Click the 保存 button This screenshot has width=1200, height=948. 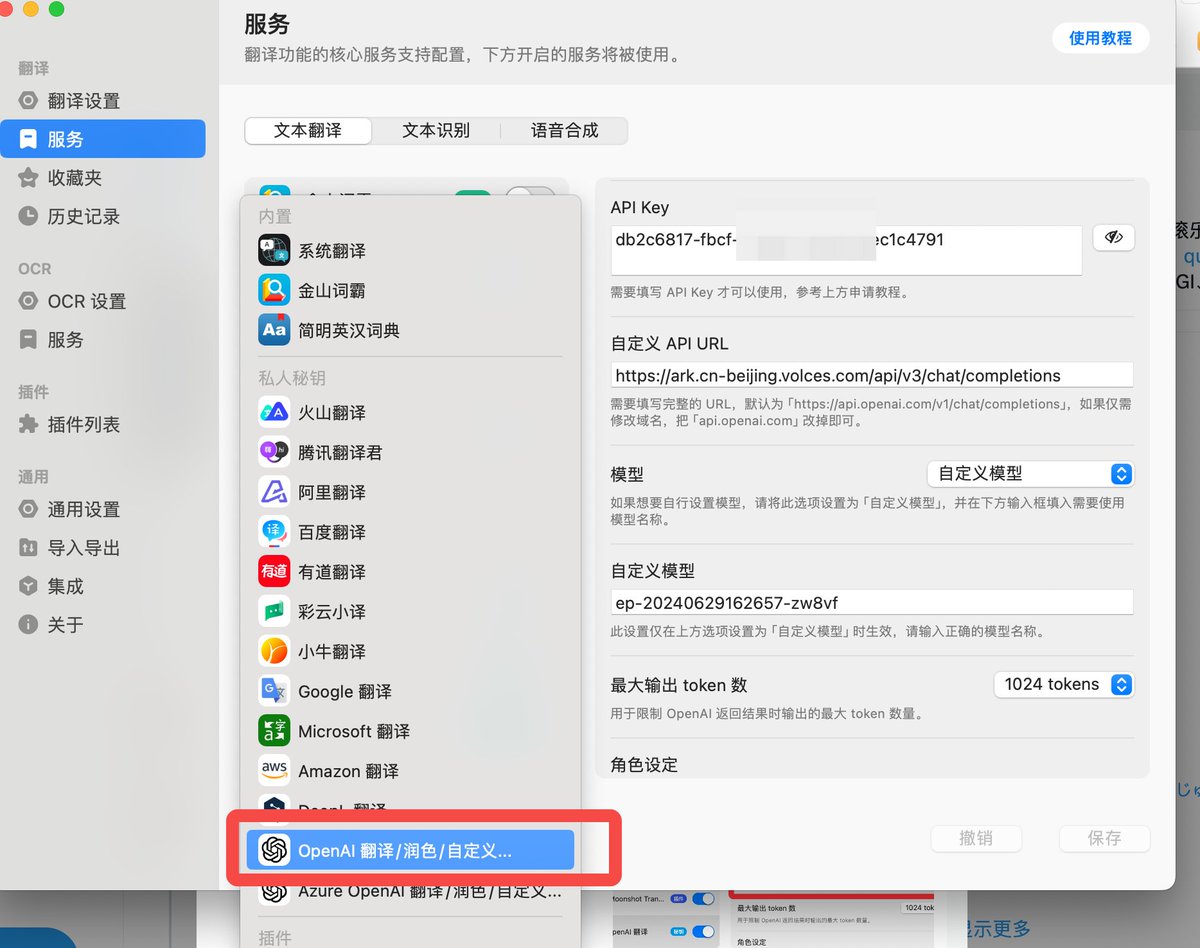coord(1104,838)
